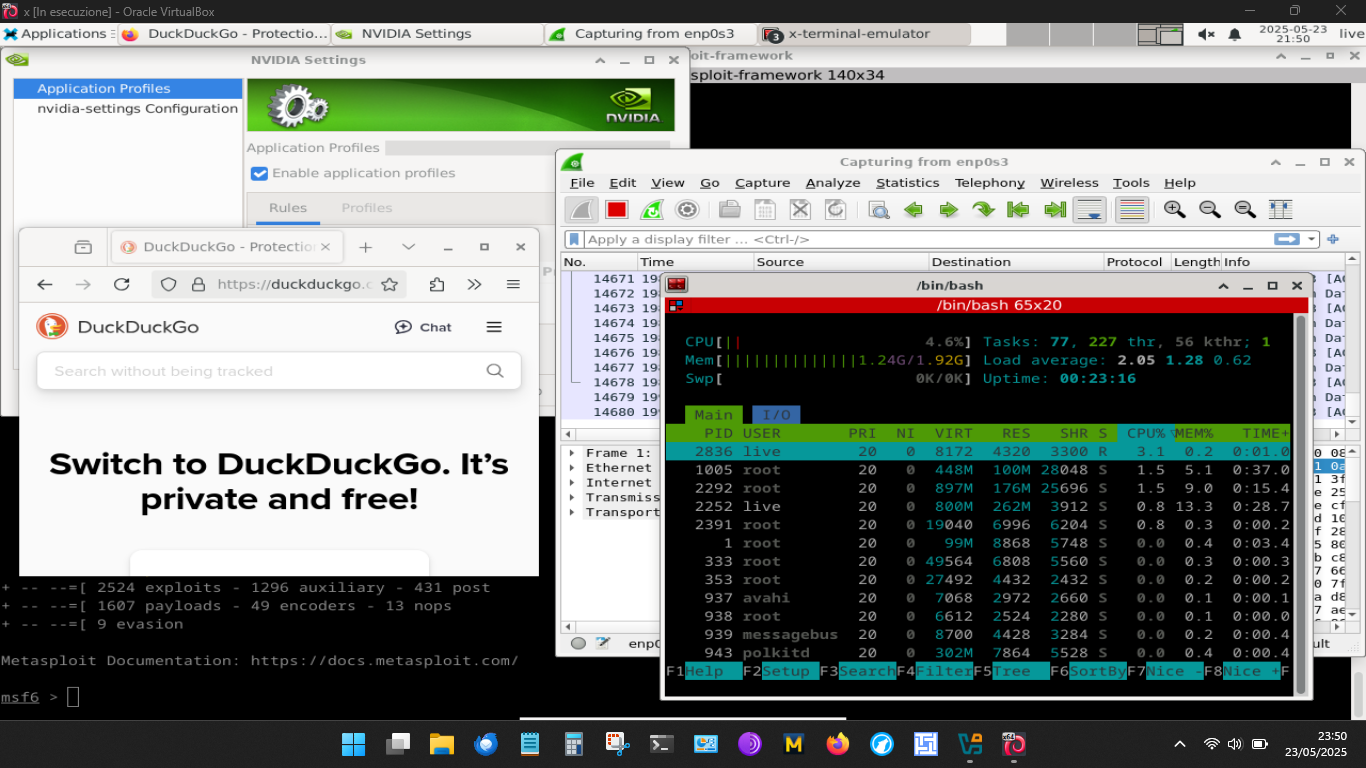Viewport: 1366px width, 768px height.
Task: Bookmark the DuckDuckGo page with star
Action: pyautogui.click(x=389, y=284)
